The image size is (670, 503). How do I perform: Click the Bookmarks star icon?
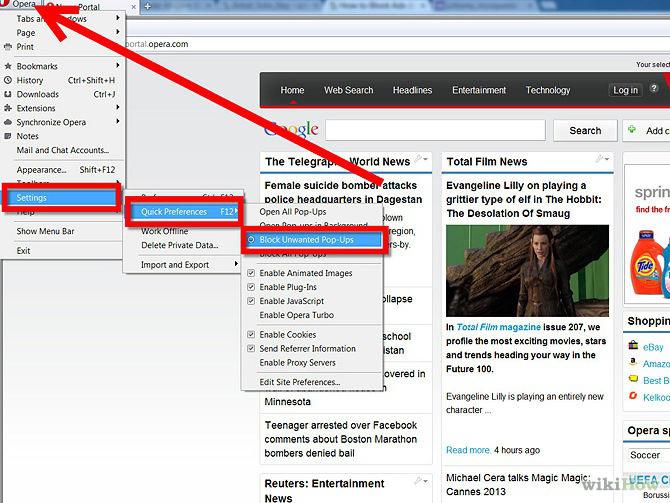8,66
